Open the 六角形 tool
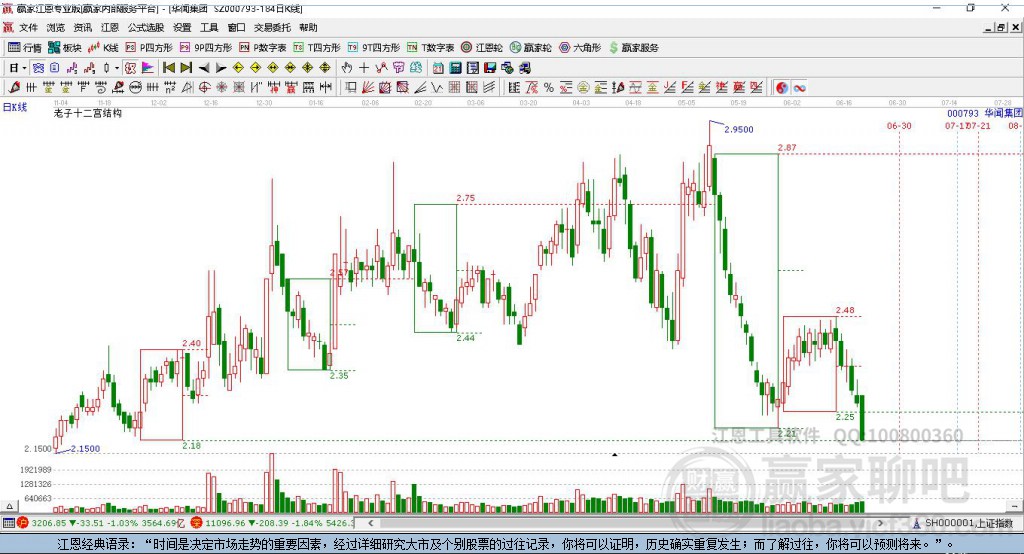Image resolution: width=1024 pixels, height=554 pixels. click(580, 48)
